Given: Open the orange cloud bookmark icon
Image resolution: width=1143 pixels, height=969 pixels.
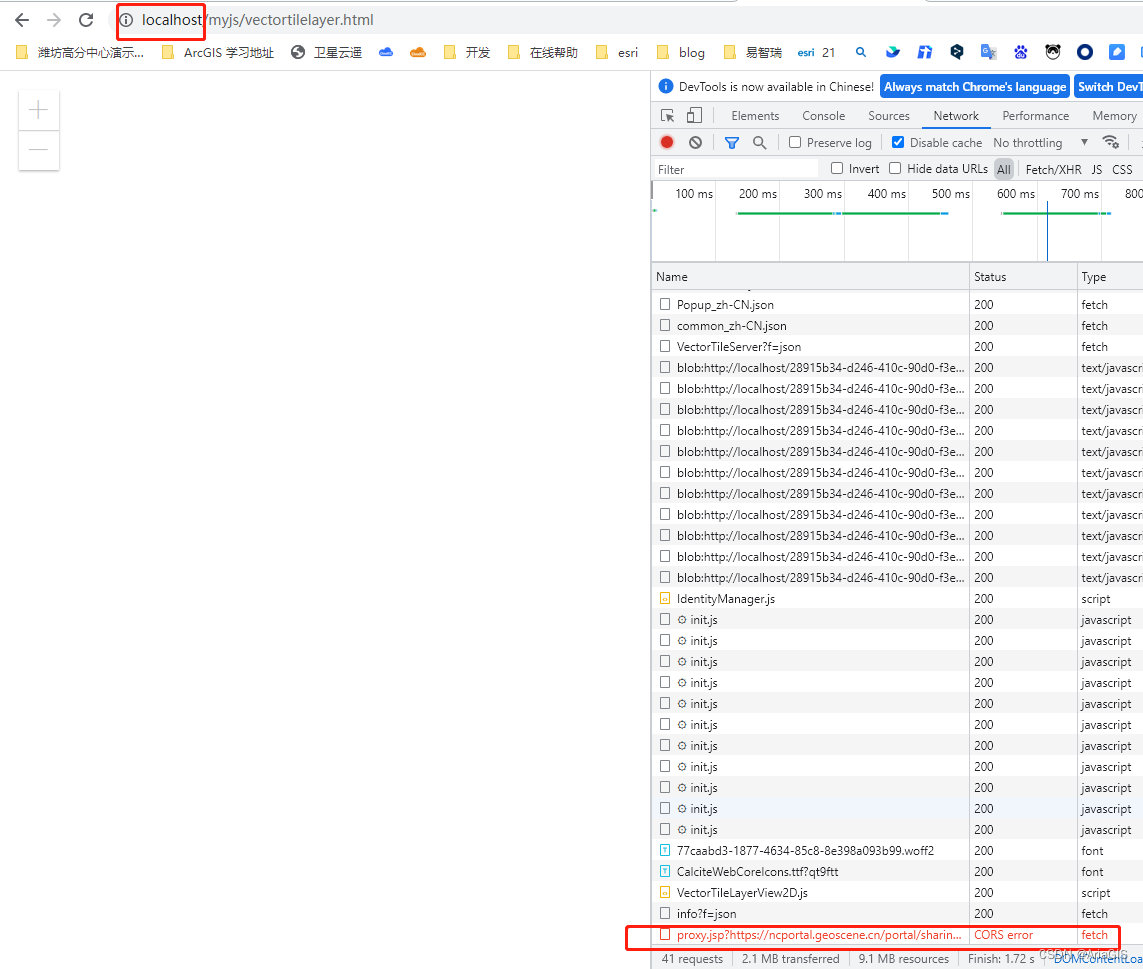Looking at the screenshot, I should point(418,52).
